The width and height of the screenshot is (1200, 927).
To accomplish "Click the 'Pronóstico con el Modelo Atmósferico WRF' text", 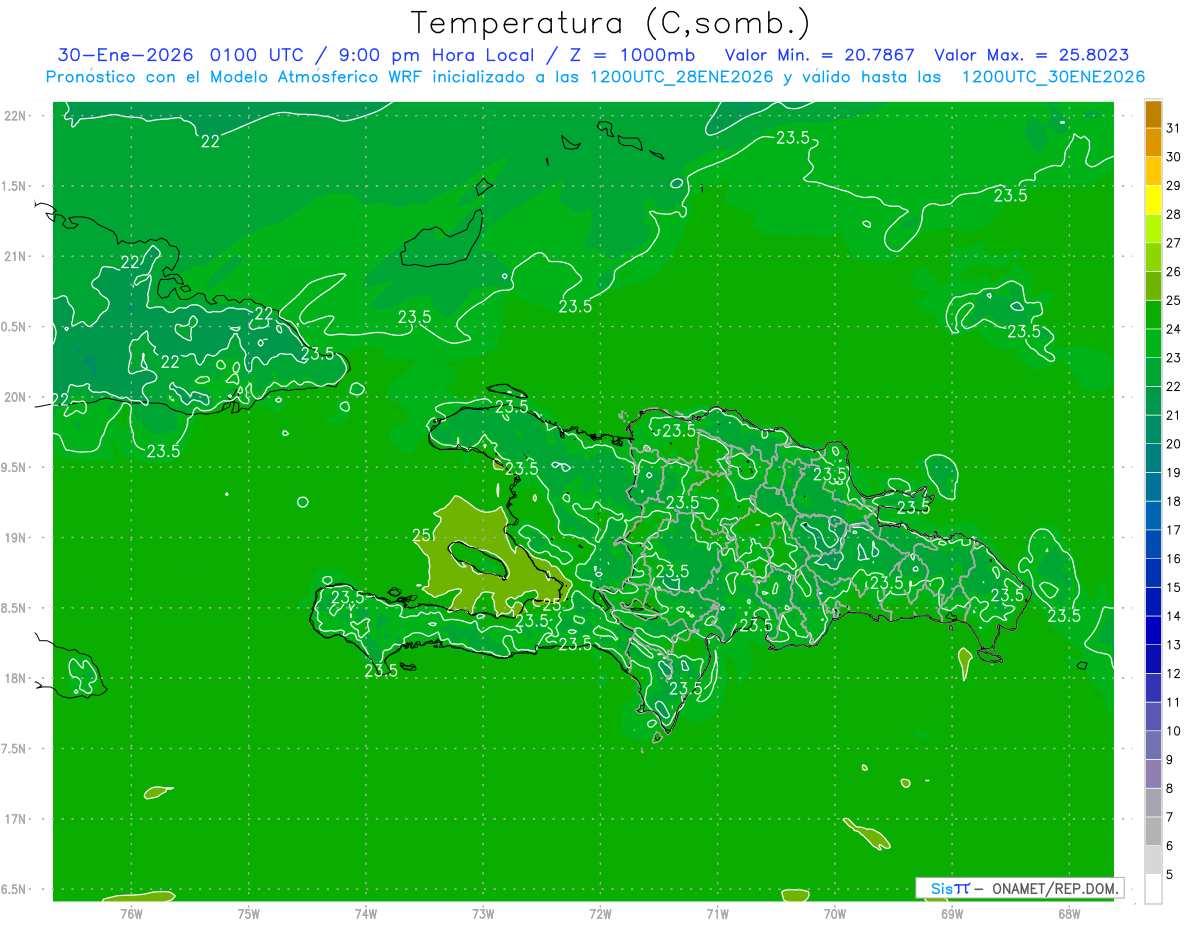I will (x=235, y=77).
